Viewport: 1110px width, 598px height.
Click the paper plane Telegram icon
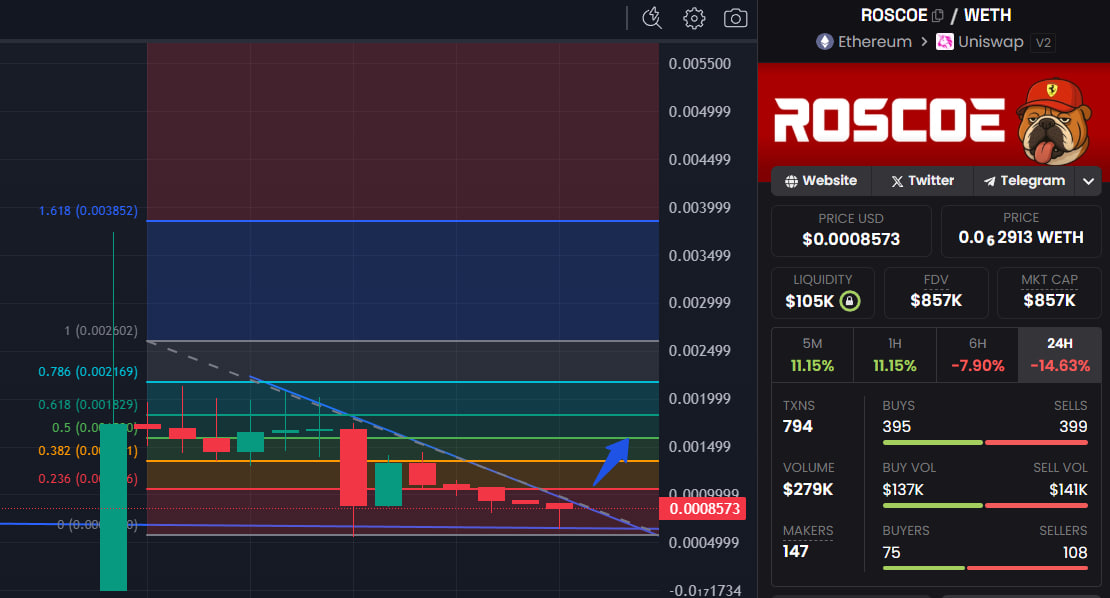pos(989,181)
